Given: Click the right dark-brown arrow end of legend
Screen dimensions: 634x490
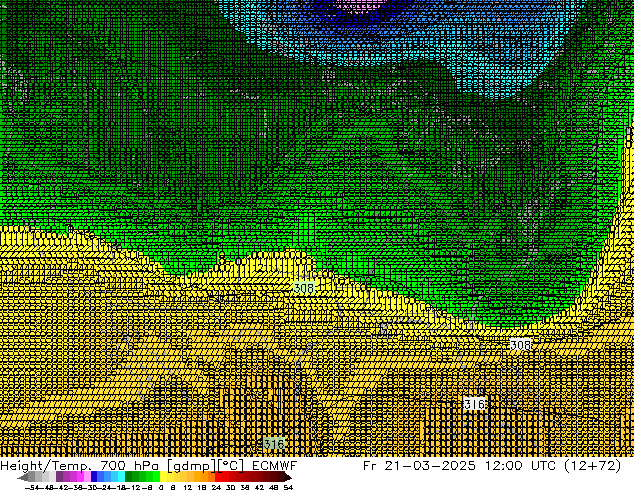Looking at the screenshot, I should 287,477.
